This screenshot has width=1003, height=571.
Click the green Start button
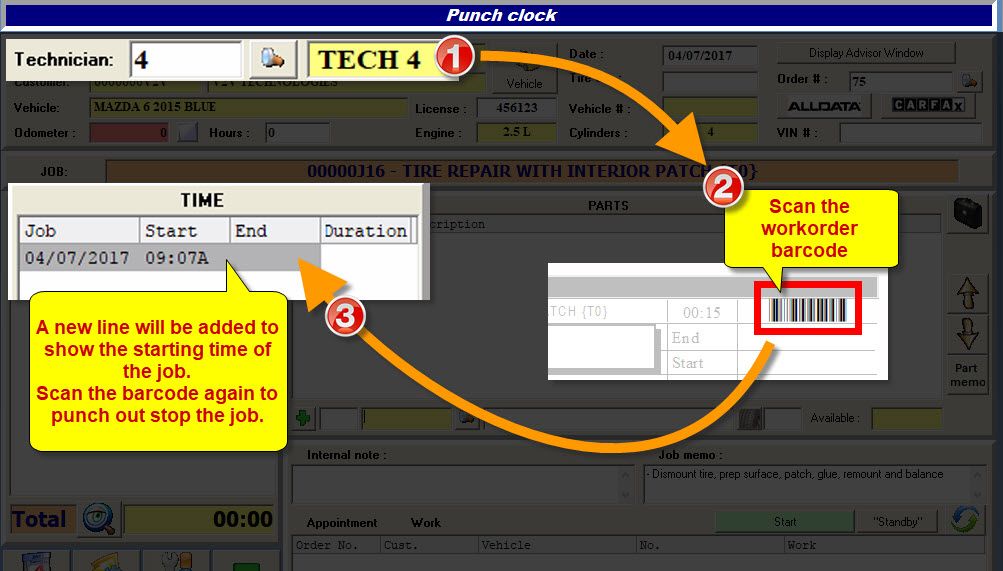coord(785,522)
